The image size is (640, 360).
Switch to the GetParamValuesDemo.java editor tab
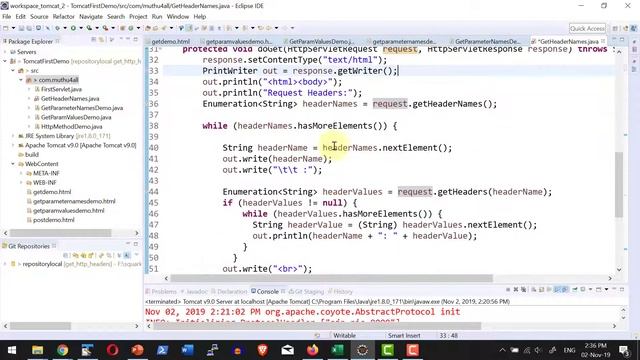(321, 42)
